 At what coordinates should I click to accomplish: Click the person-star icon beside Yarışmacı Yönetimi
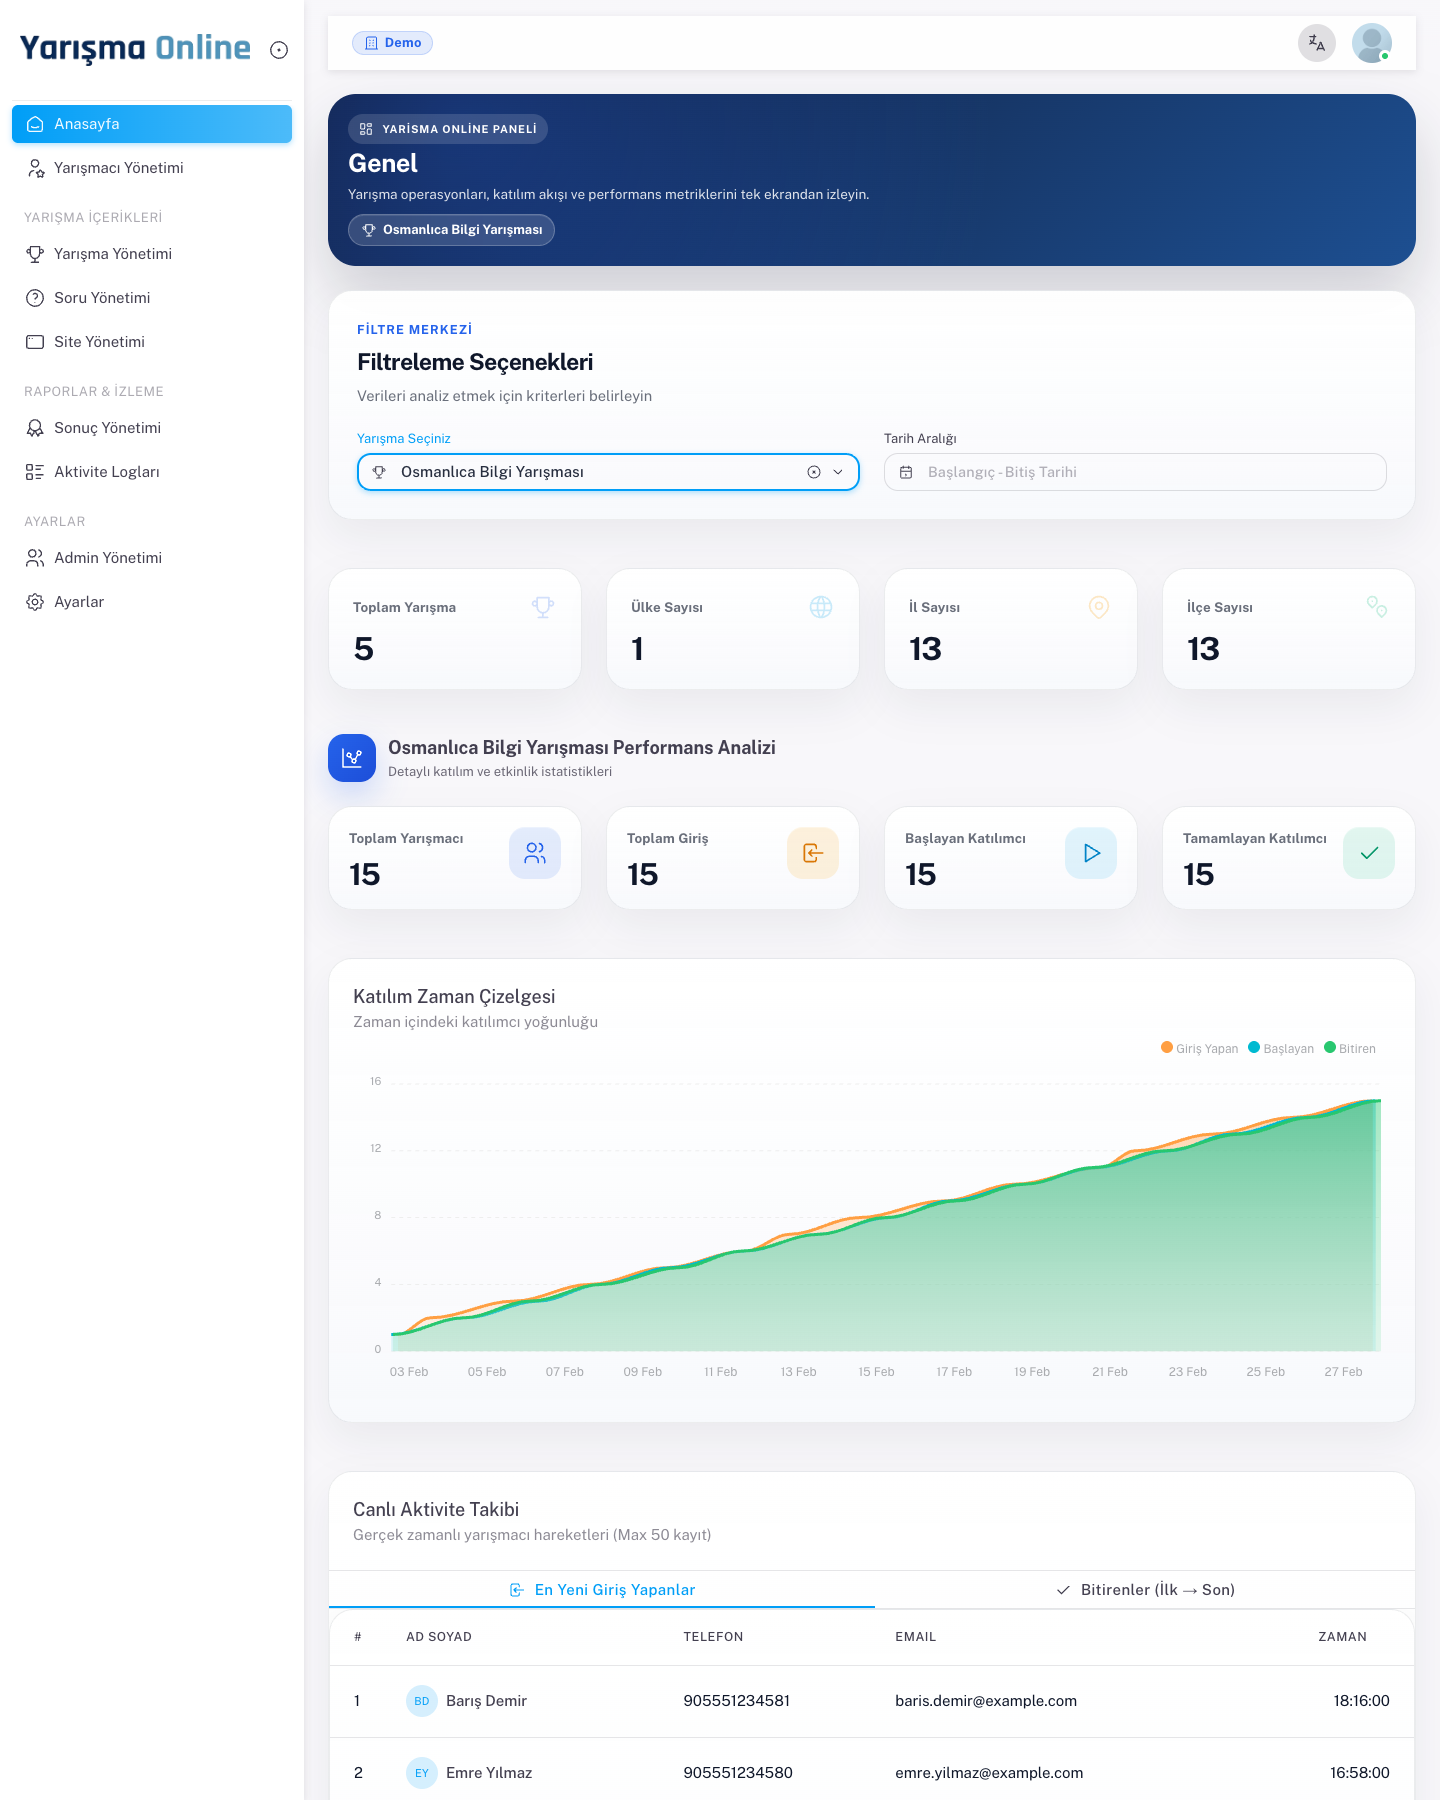[35, 168]
